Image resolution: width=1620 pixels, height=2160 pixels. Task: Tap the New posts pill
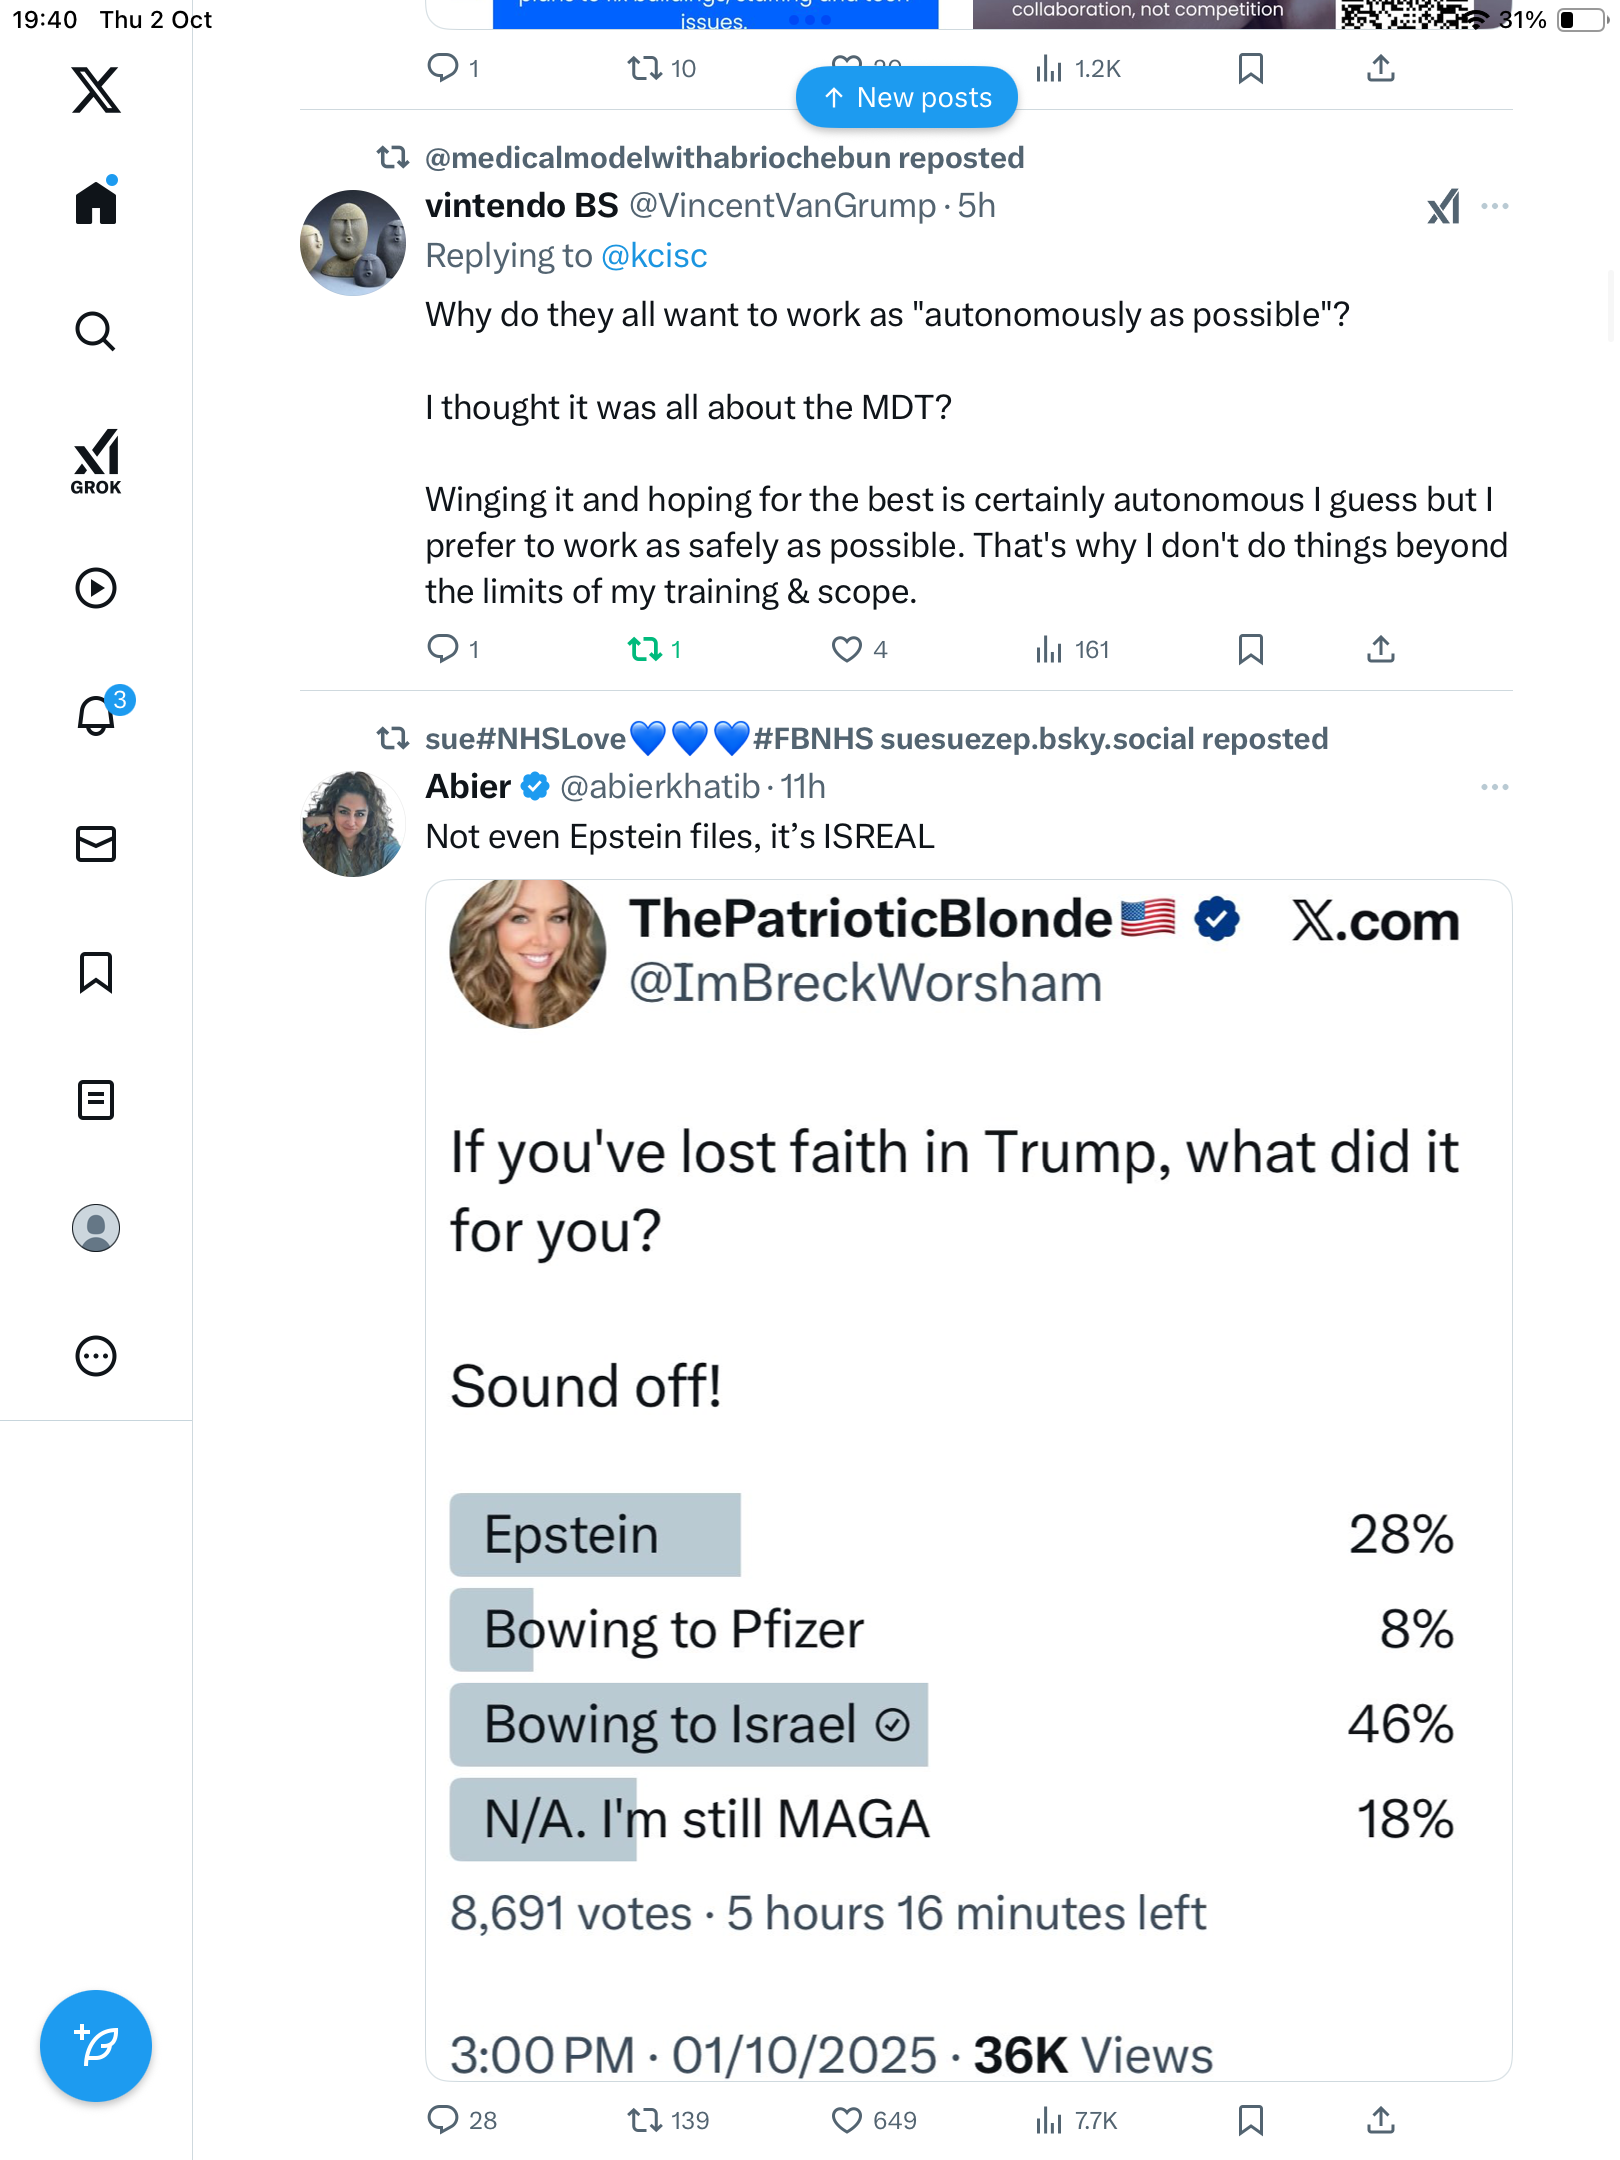(x=907, y=97)
